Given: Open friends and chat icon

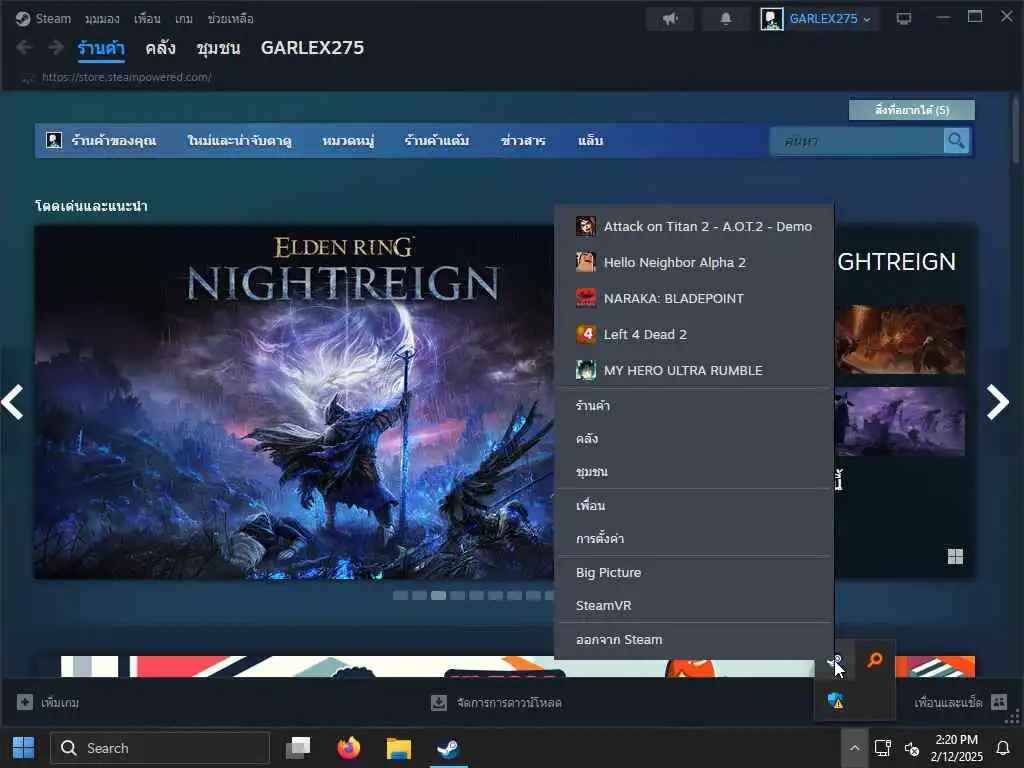Looking at the screenshot, I should click(x=999, y=702).
